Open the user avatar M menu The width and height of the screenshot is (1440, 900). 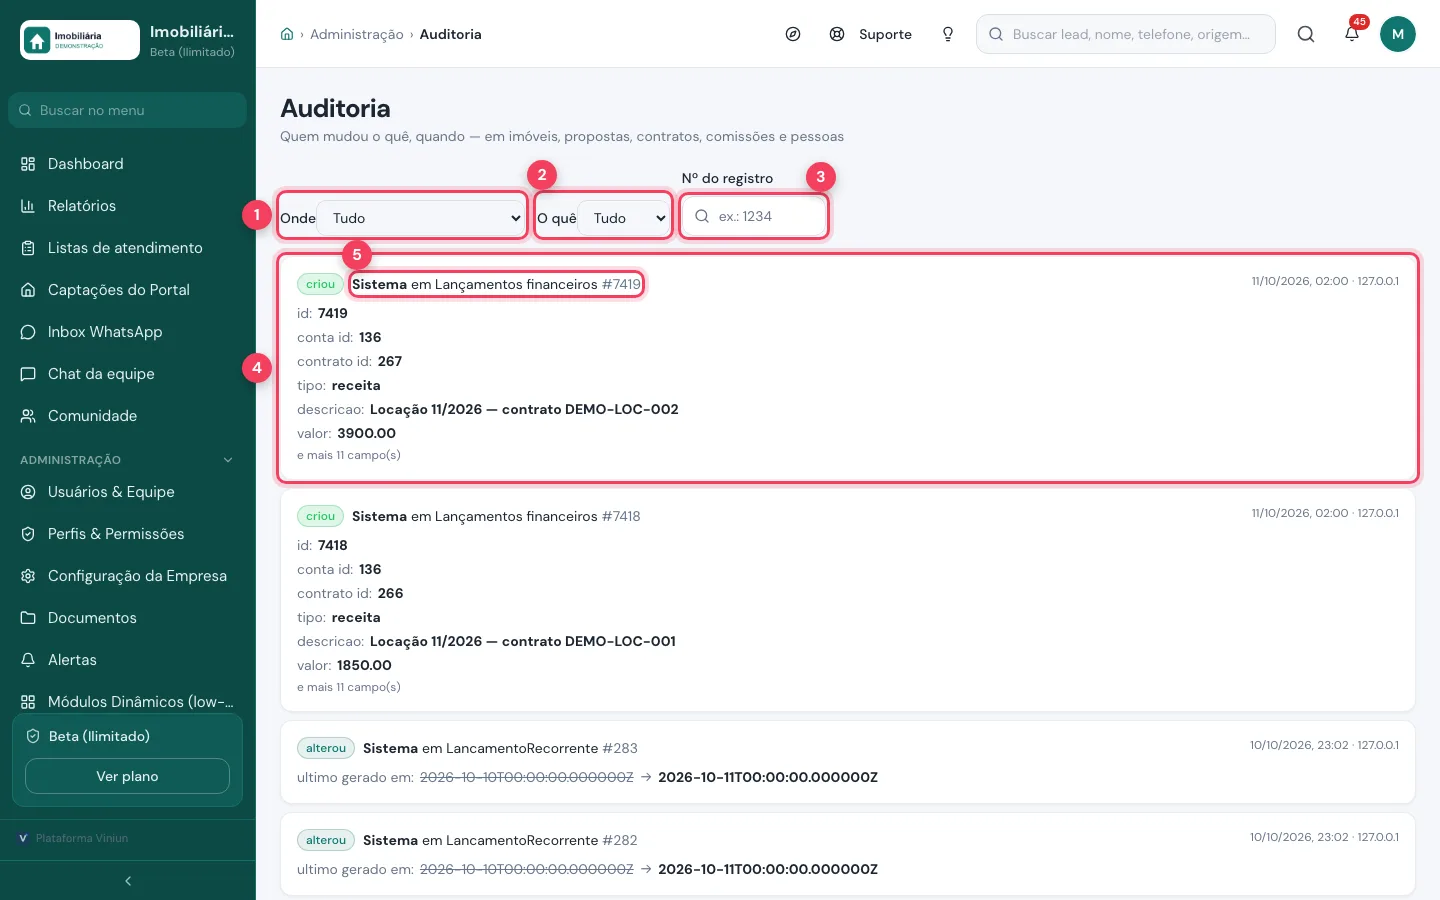(1398, 34)
